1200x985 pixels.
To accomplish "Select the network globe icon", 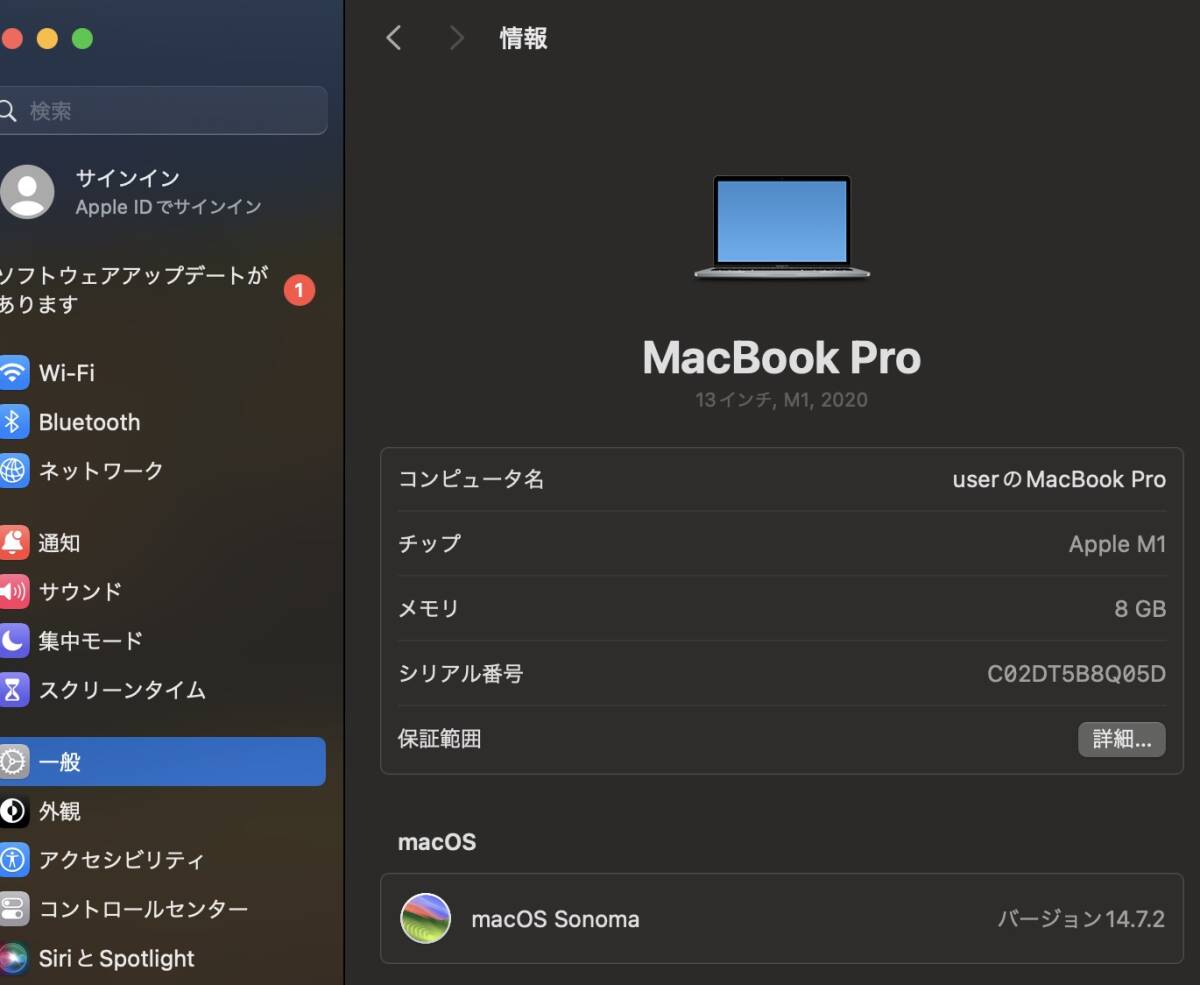I will pyautogui.click(x=13, y=470).
